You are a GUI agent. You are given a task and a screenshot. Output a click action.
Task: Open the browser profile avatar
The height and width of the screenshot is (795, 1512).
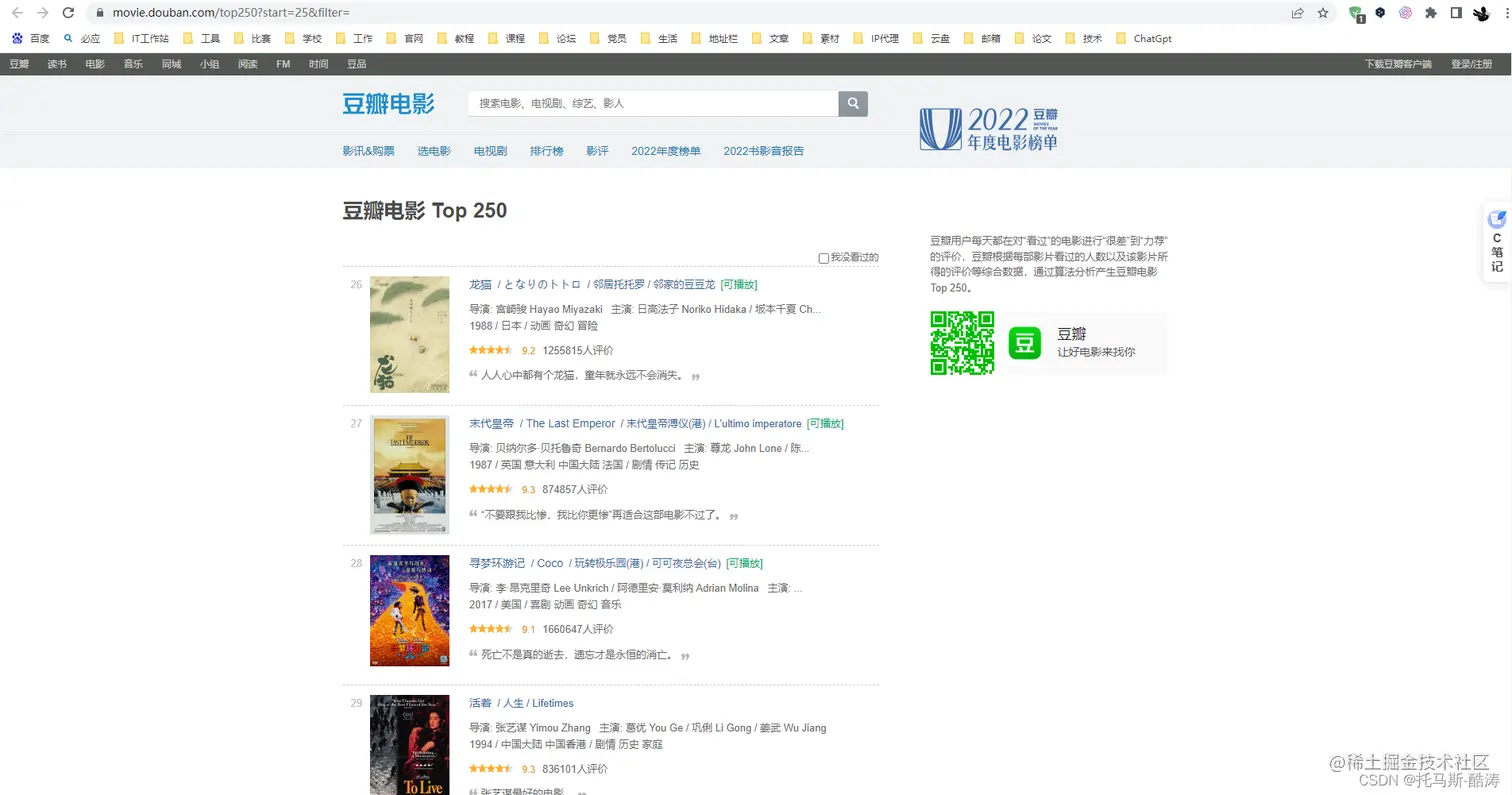(1482, 13)
